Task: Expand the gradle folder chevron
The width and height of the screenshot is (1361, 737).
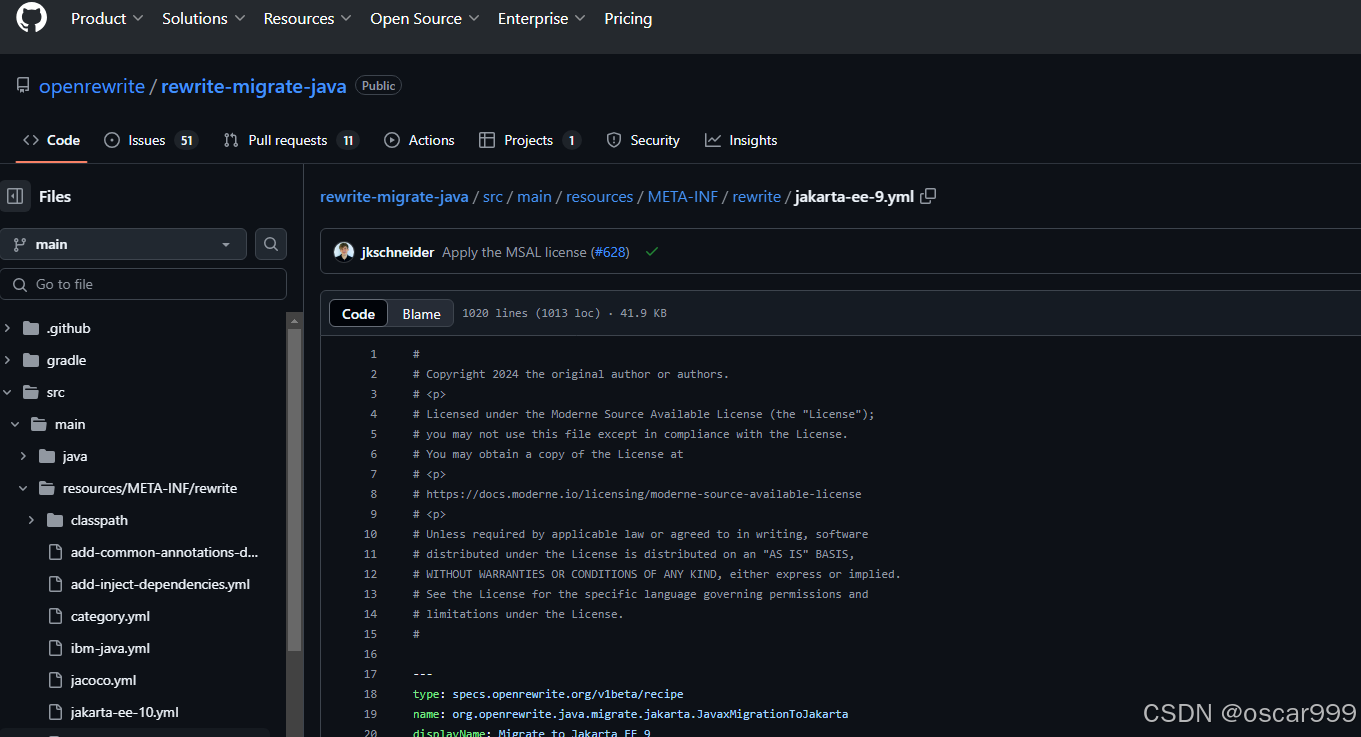Action: click(x=8, y=360)
